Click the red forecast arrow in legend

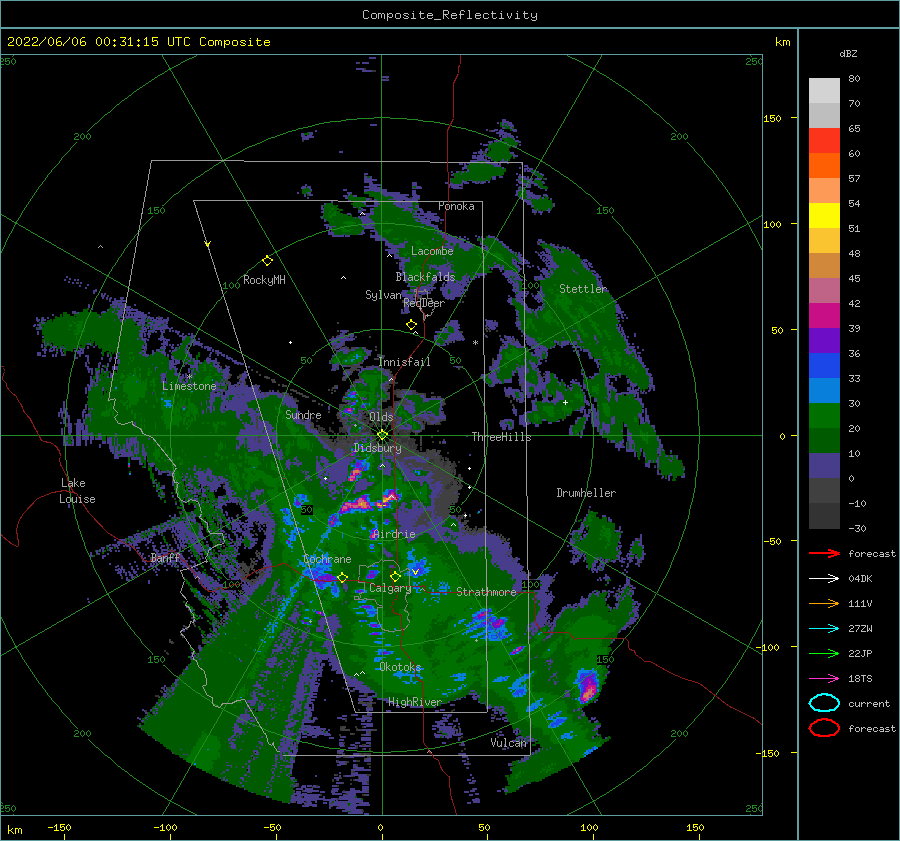point(824,553)
